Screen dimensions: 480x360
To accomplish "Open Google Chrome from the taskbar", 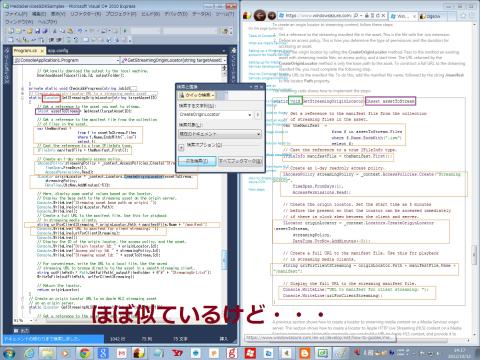I will click(x=84, y=353).
